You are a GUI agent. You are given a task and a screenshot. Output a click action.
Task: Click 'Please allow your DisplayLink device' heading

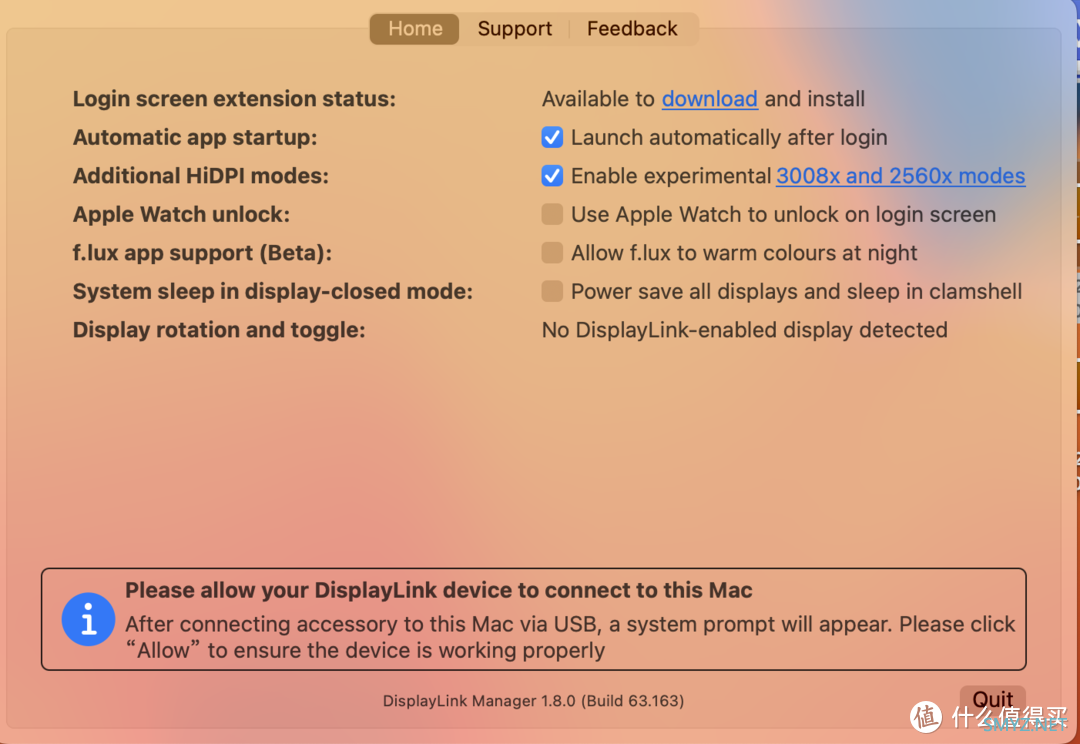tap(439, 590)
